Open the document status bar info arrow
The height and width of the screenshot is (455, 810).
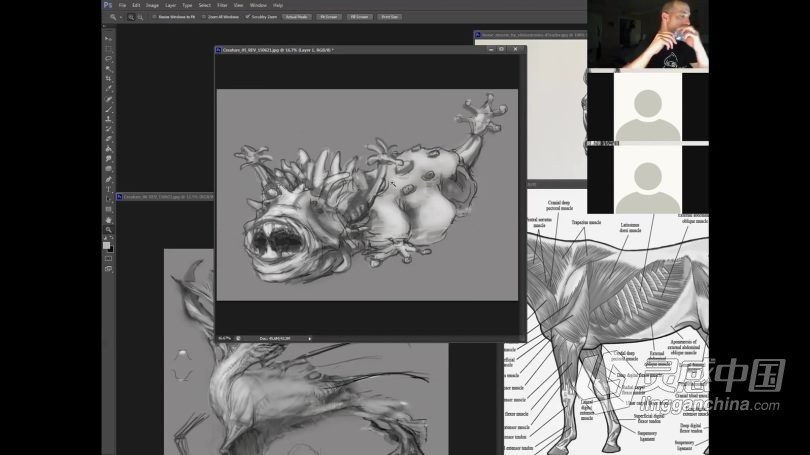click(309, 339)
